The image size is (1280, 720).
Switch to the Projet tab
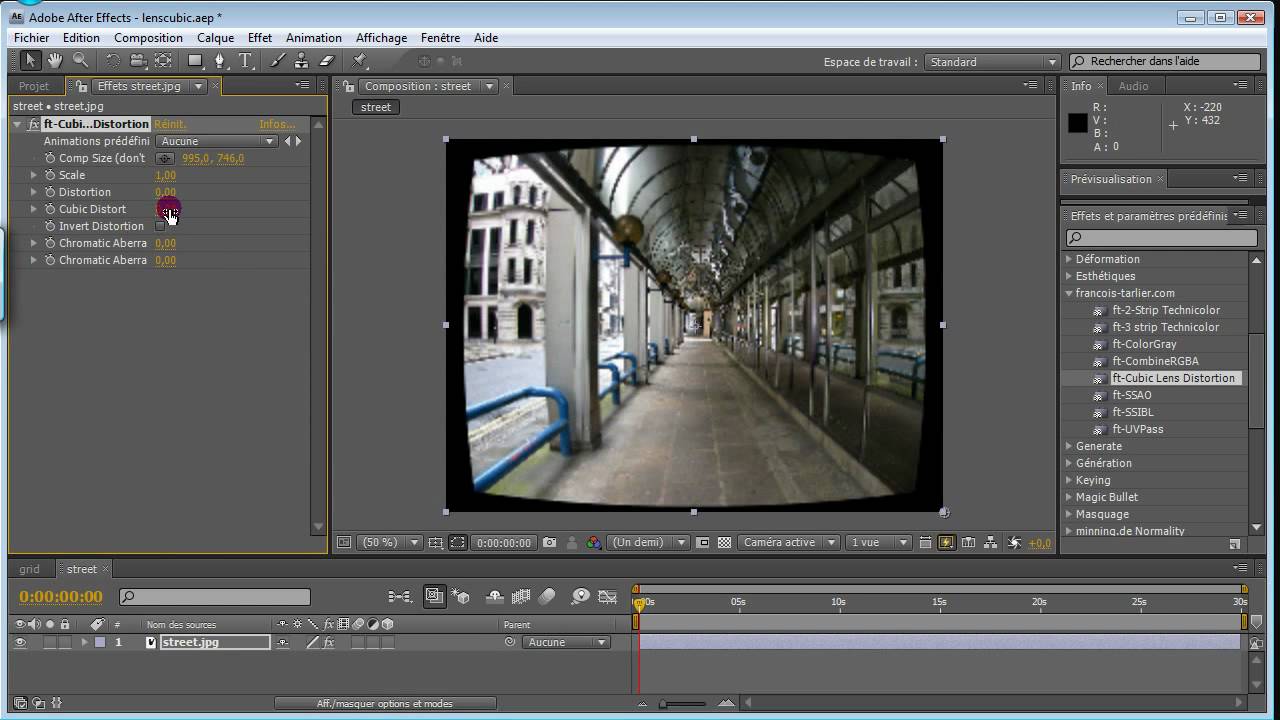[x=34, y=86]
